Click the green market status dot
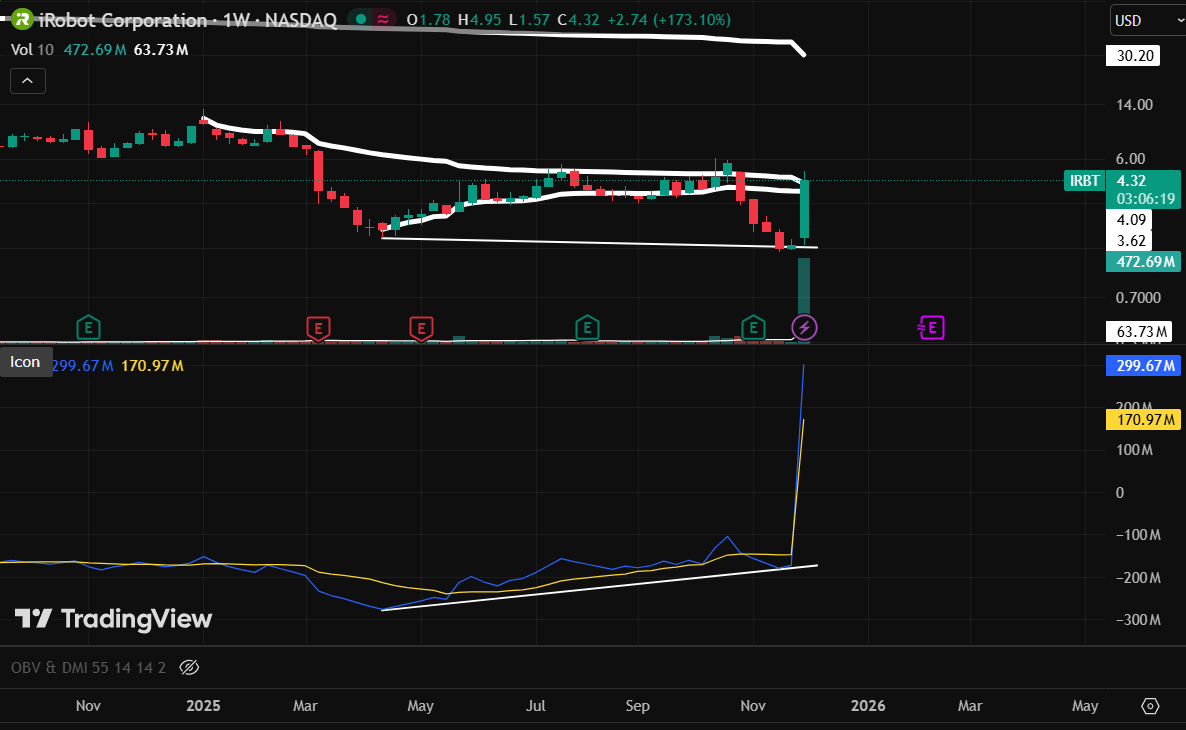This screenshot has height=730, width=1186. coord(362,20)
